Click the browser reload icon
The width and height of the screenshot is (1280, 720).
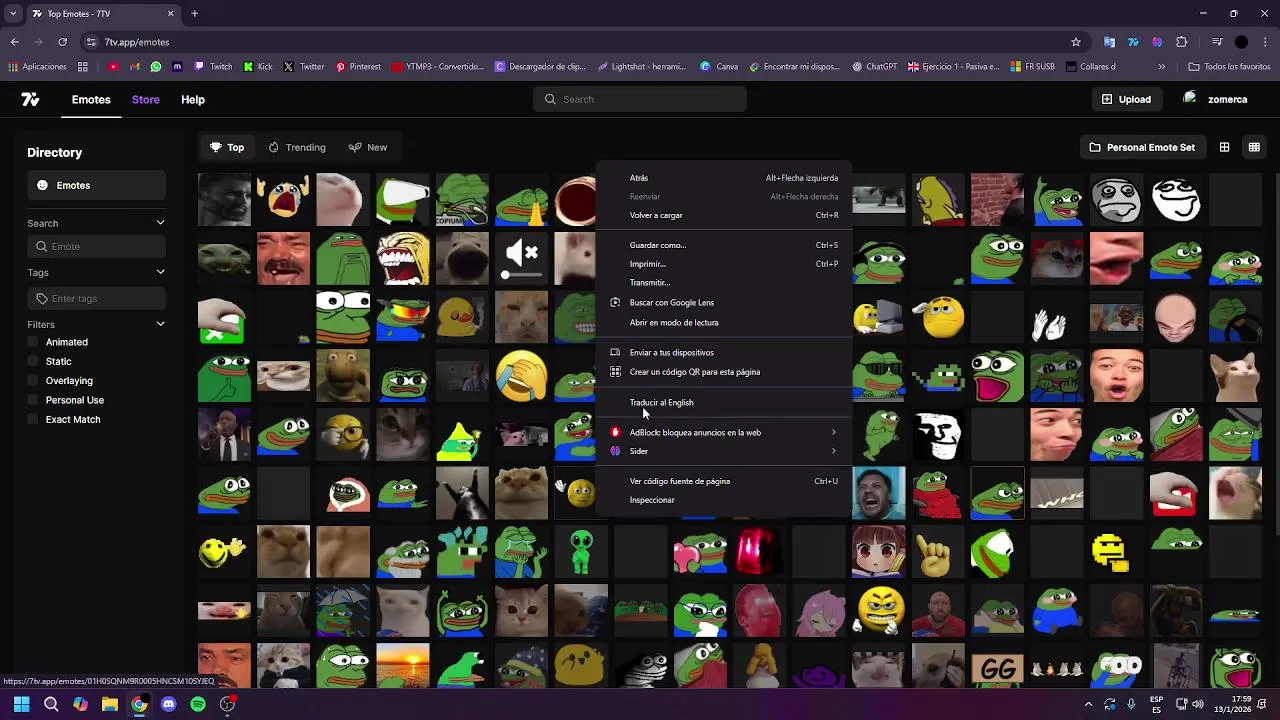tap(62, 42)
